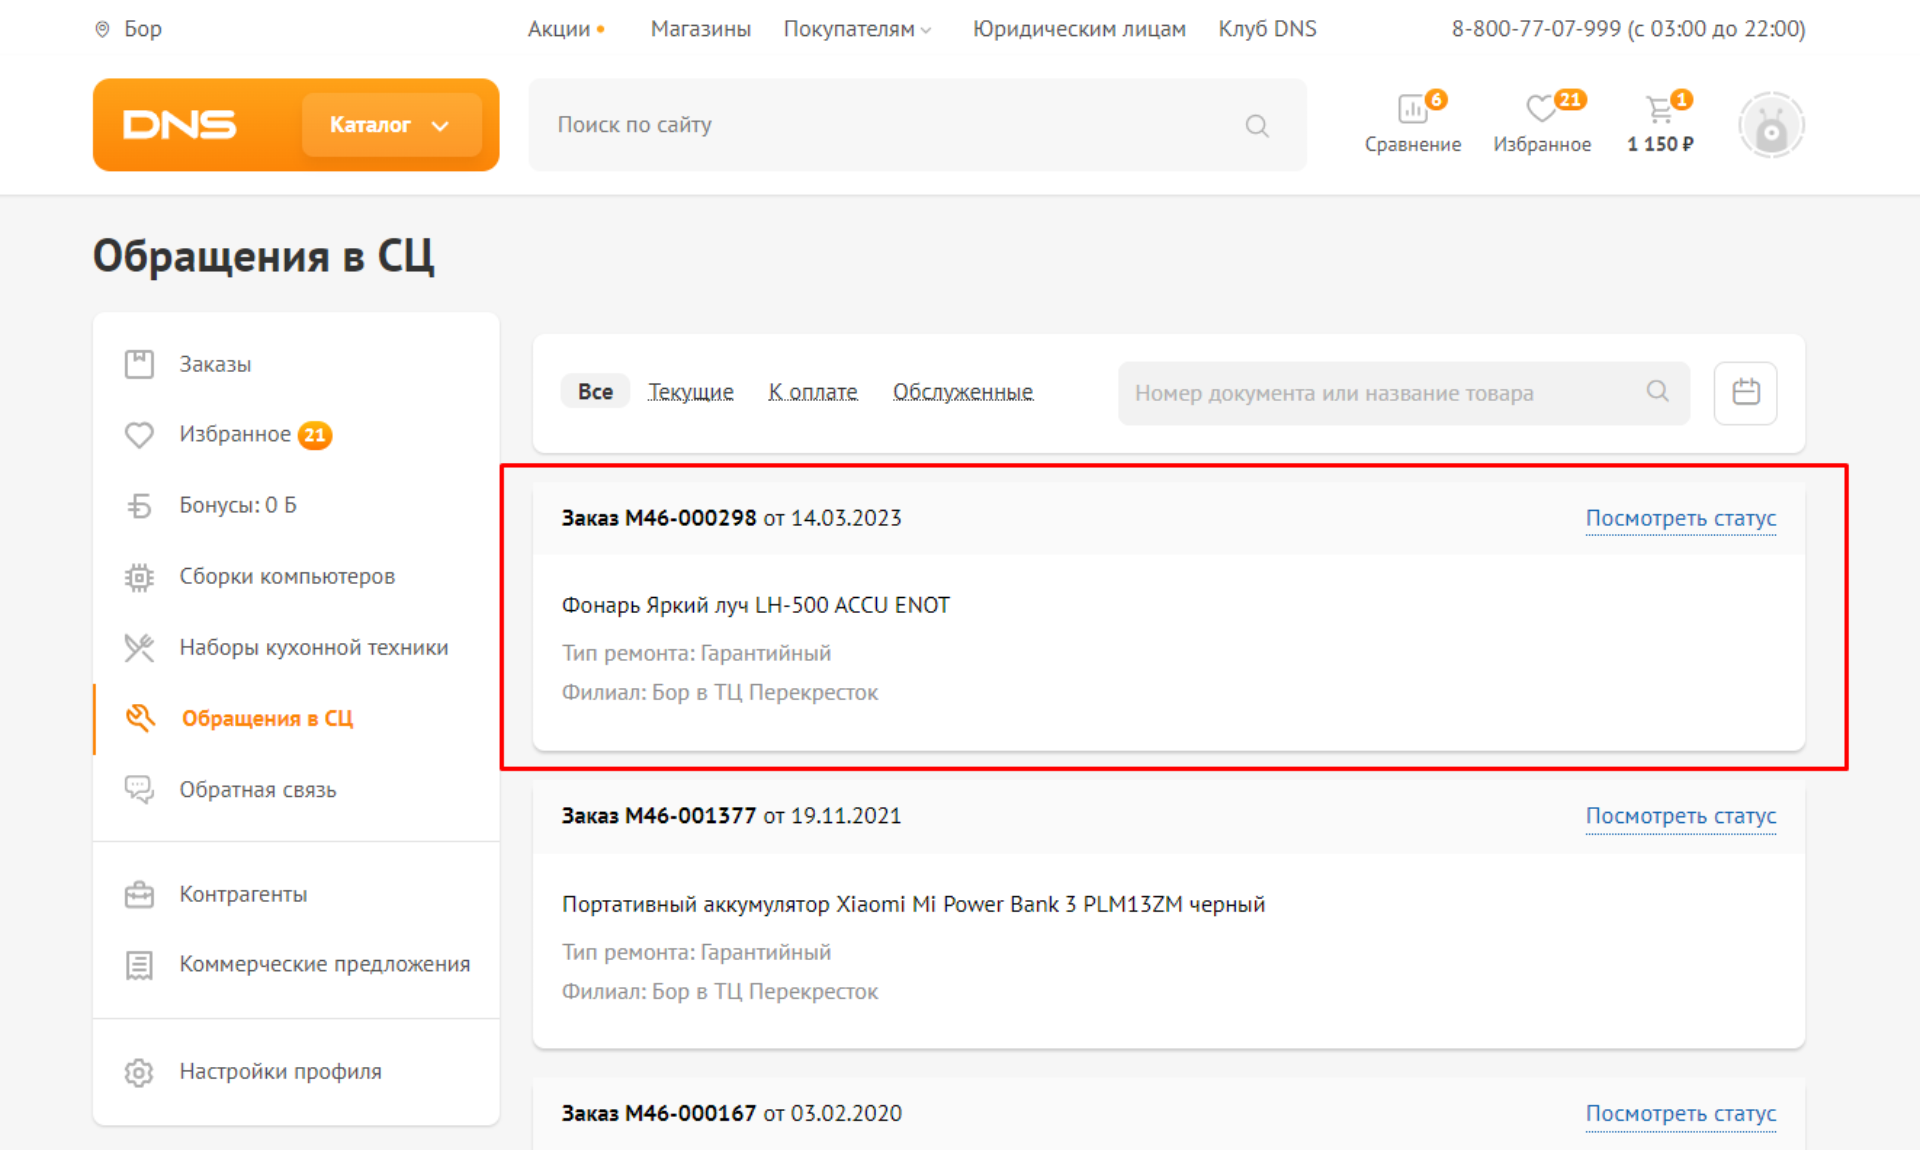Open the Каталог dropdown

pos(391,125)
